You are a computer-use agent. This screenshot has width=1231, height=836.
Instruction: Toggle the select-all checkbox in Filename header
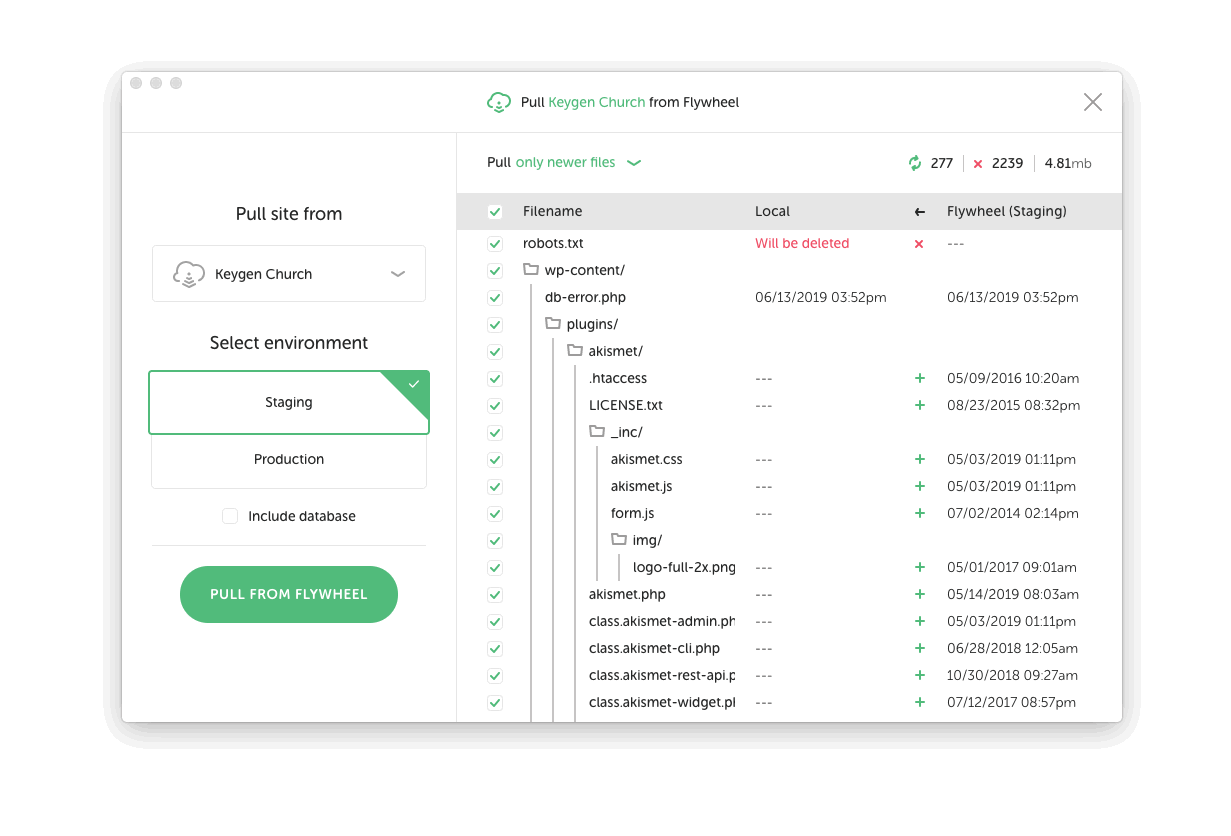(x=495, y=212)
